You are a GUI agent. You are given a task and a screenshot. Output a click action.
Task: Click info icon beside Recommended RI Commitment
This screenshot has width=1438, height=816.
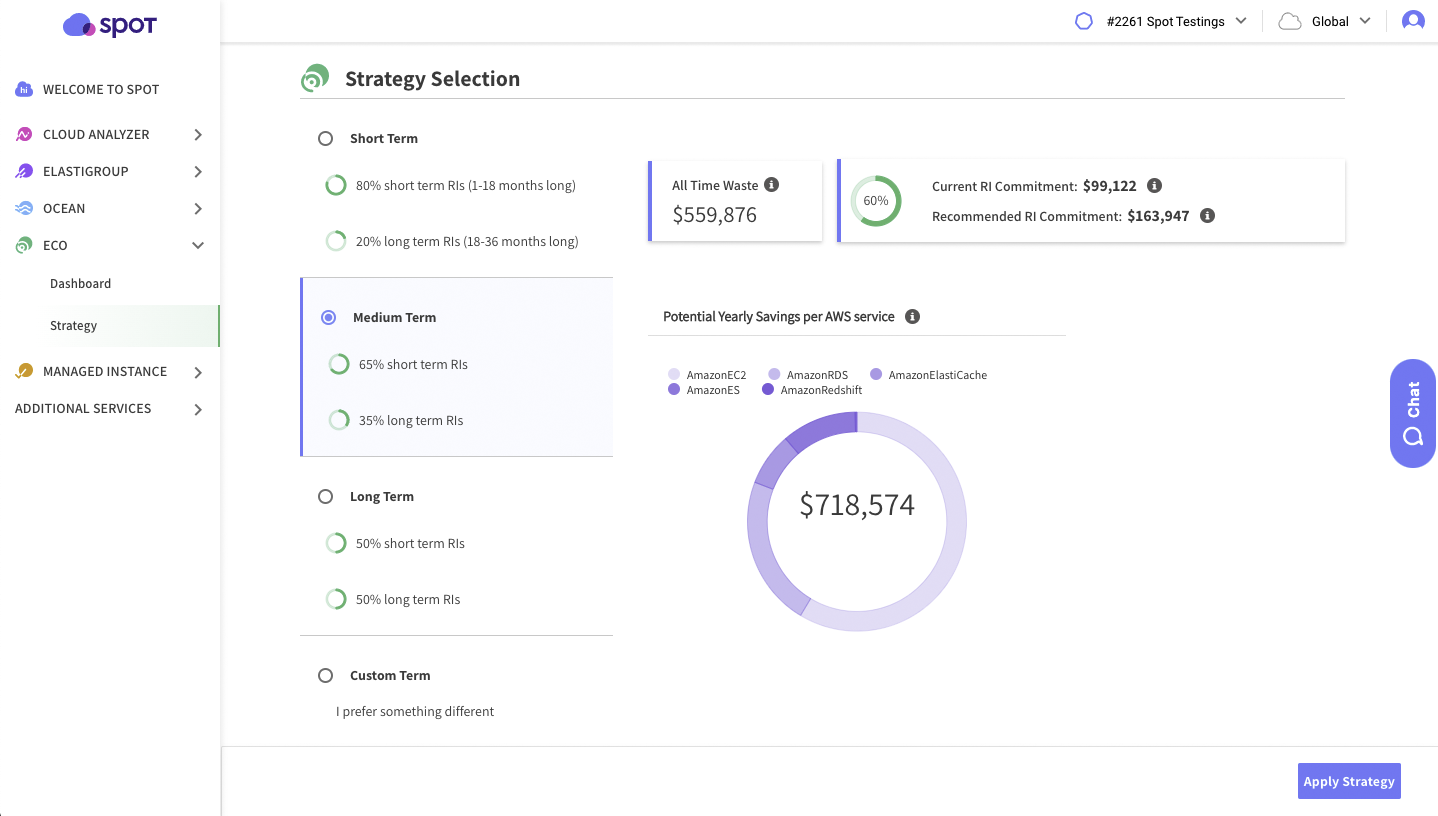[x=1207, y=216]
